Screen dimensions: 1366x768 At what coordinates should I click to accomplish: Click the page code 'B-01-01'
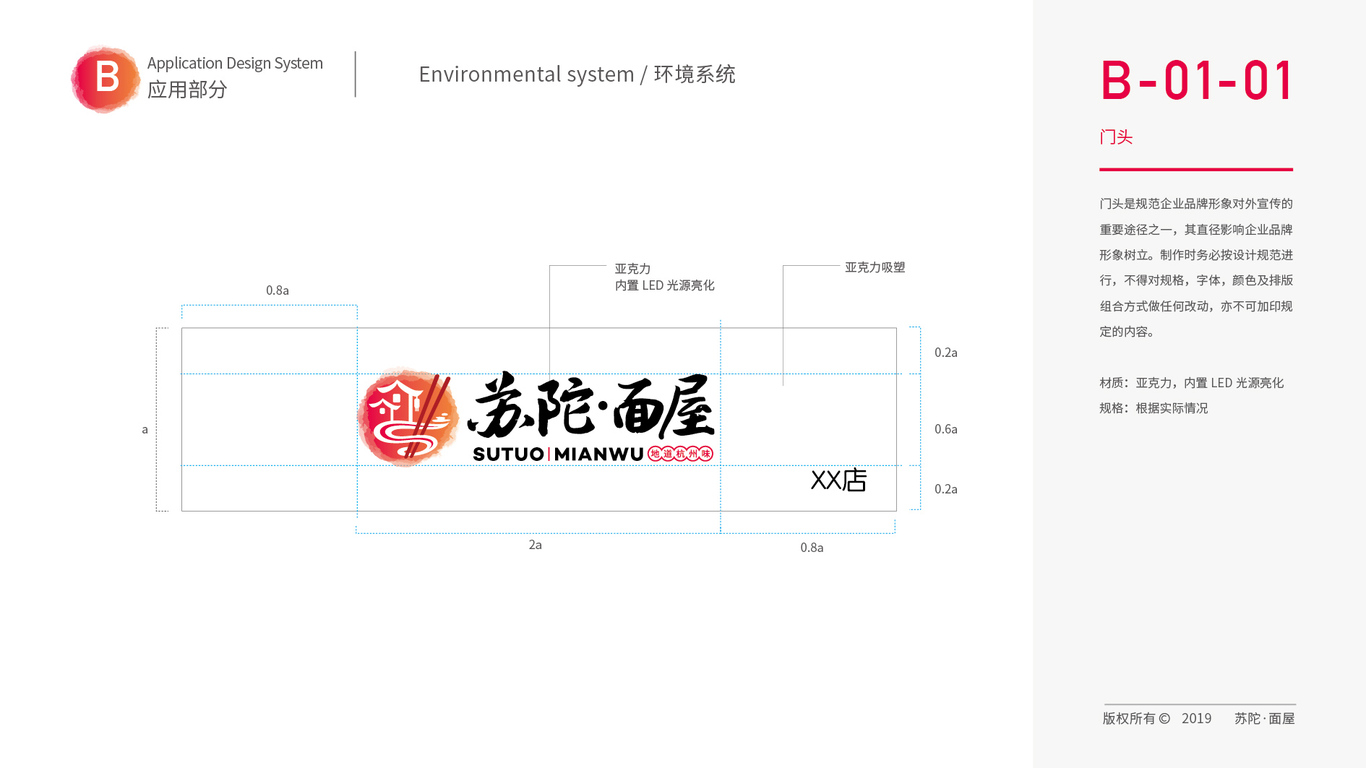(1197, 81)
